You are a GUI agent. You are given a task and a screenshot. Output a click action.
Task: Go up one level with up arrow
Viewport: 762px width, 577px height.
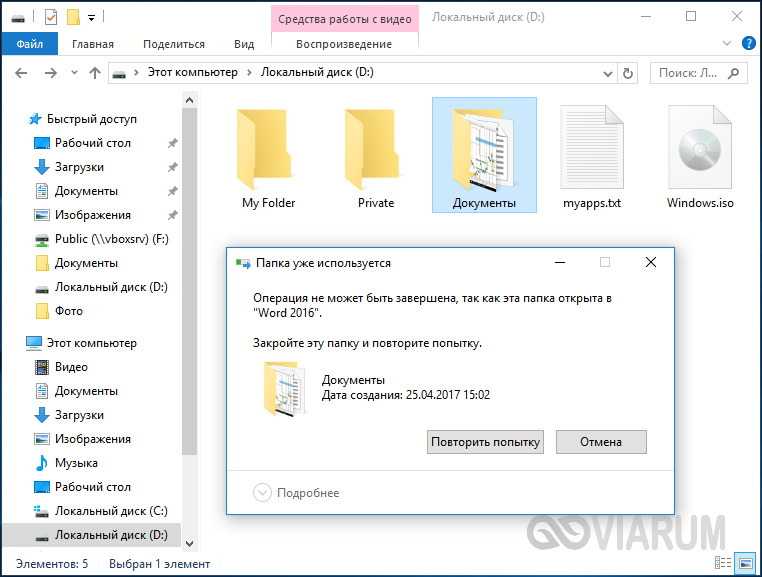tap(95, 73)
